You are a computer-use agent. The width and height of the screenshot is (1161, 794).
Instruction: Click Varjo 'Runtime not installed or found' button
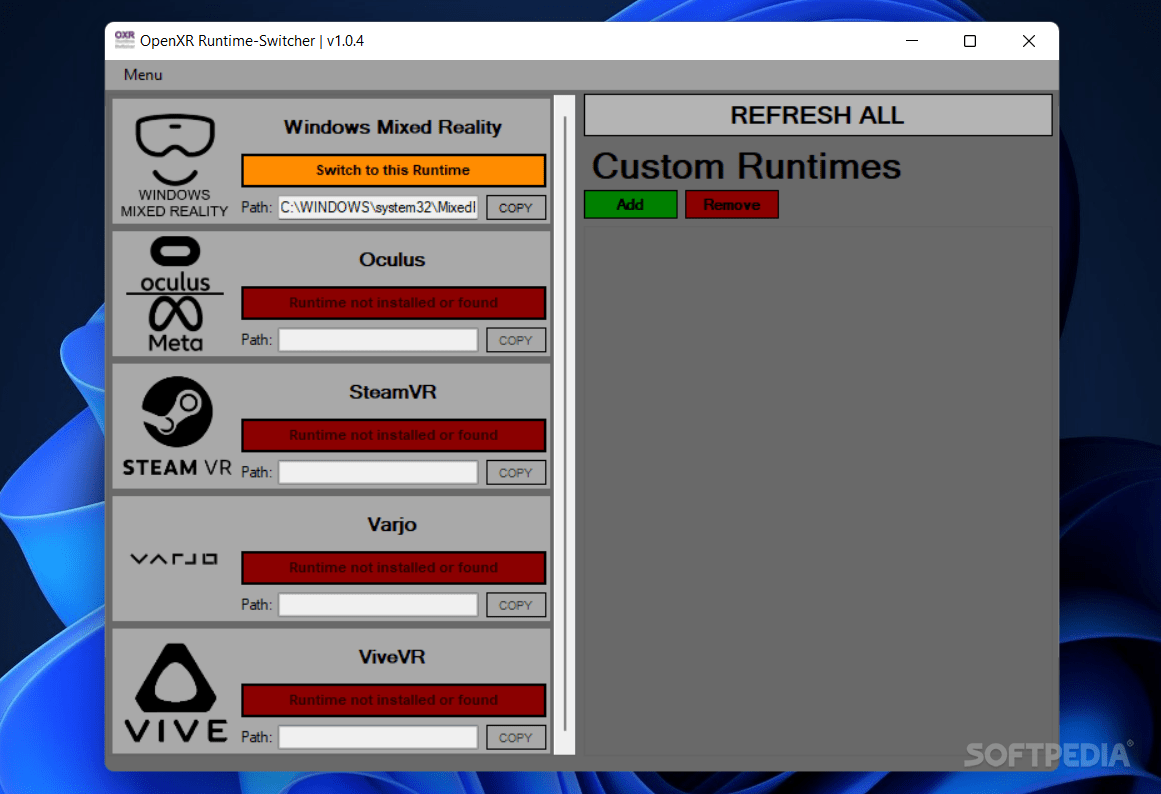tap(393, 568)
